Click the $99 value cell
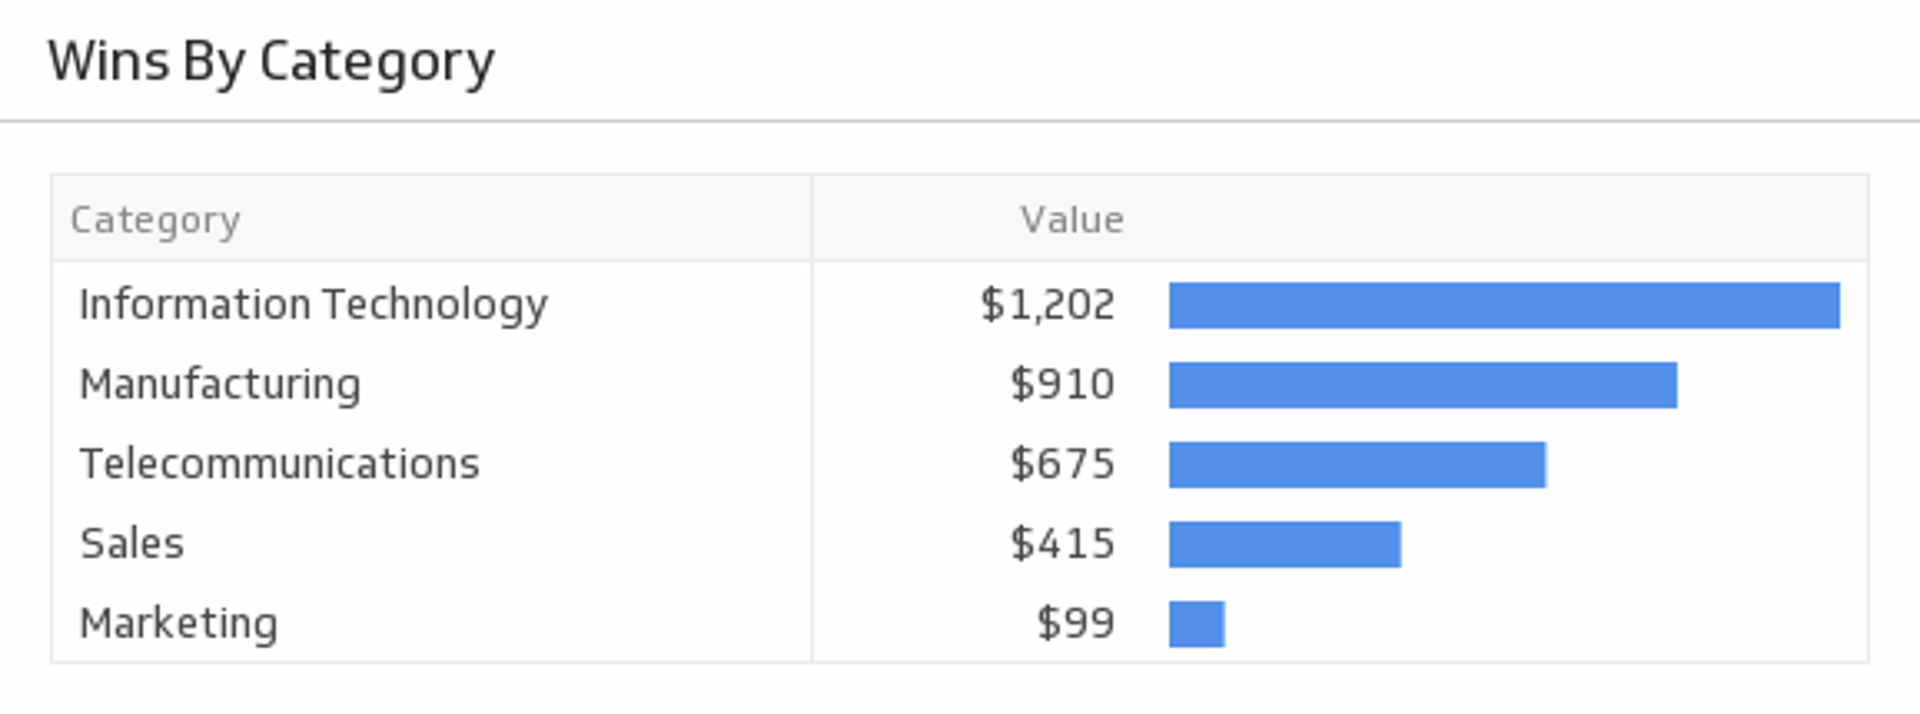Screen dimensions: 1920x714 pos(1075,624)
